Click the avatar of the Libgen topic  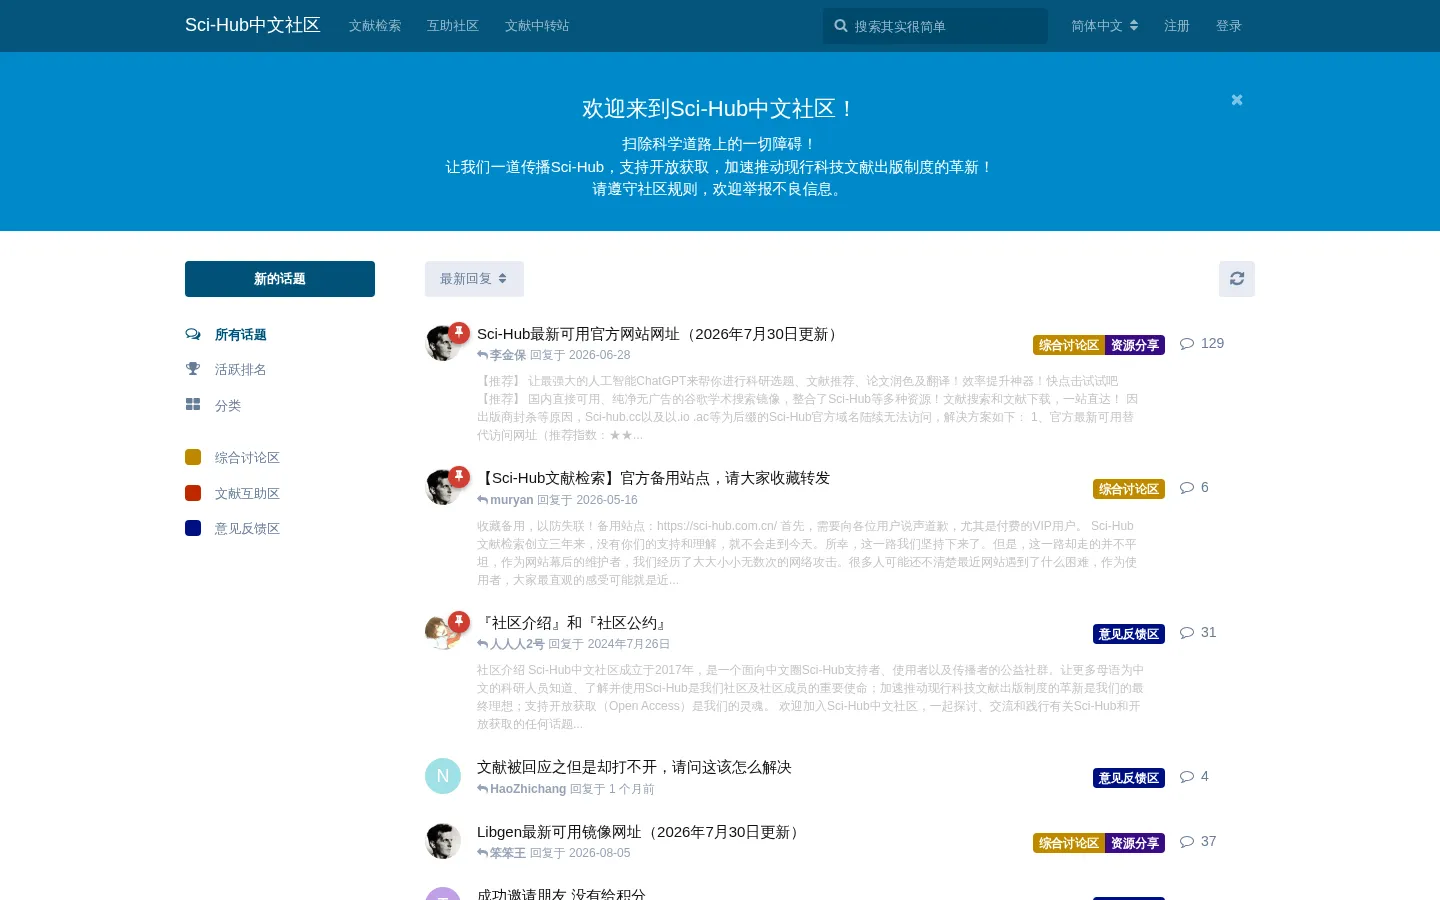click(443, 841)
